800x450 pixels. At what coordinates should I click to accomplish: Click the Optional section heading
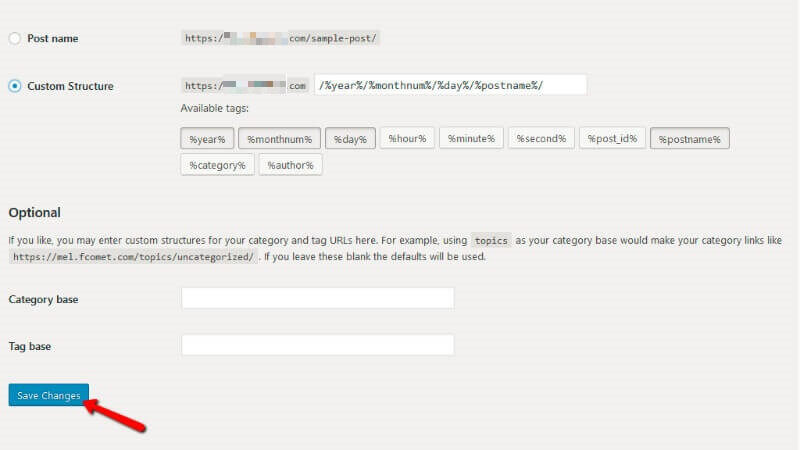click(x=35, y=213)
